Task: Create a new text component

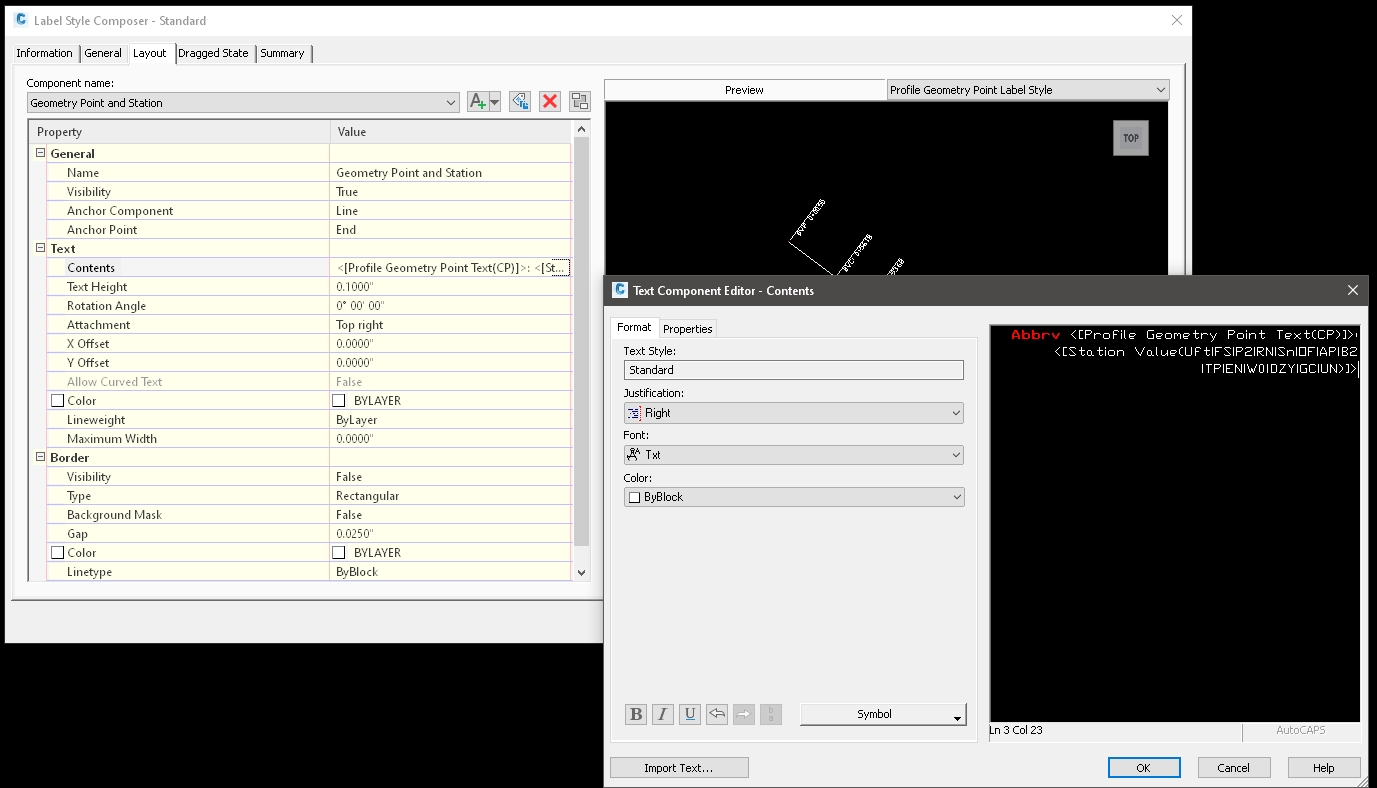Action: pos(478,101)
